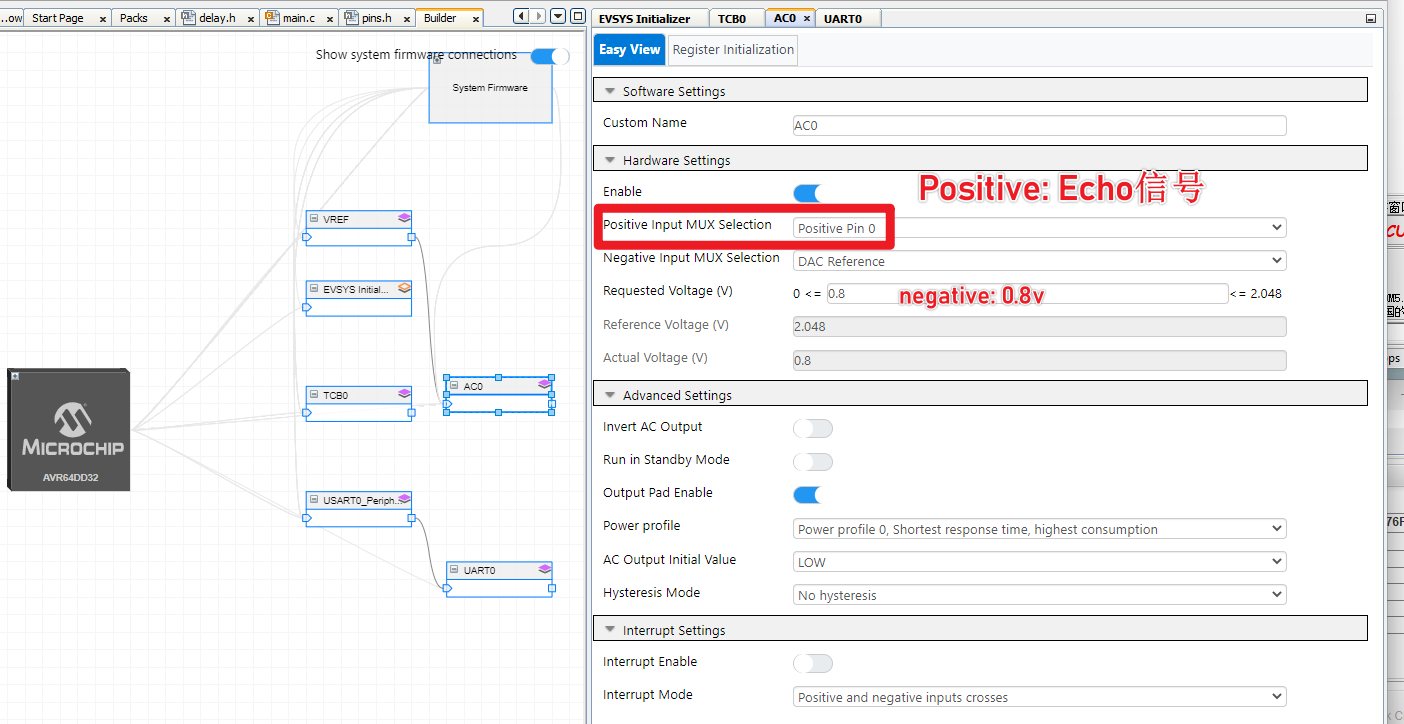Collapse the UART0 node minus icon

pos(455,570)
